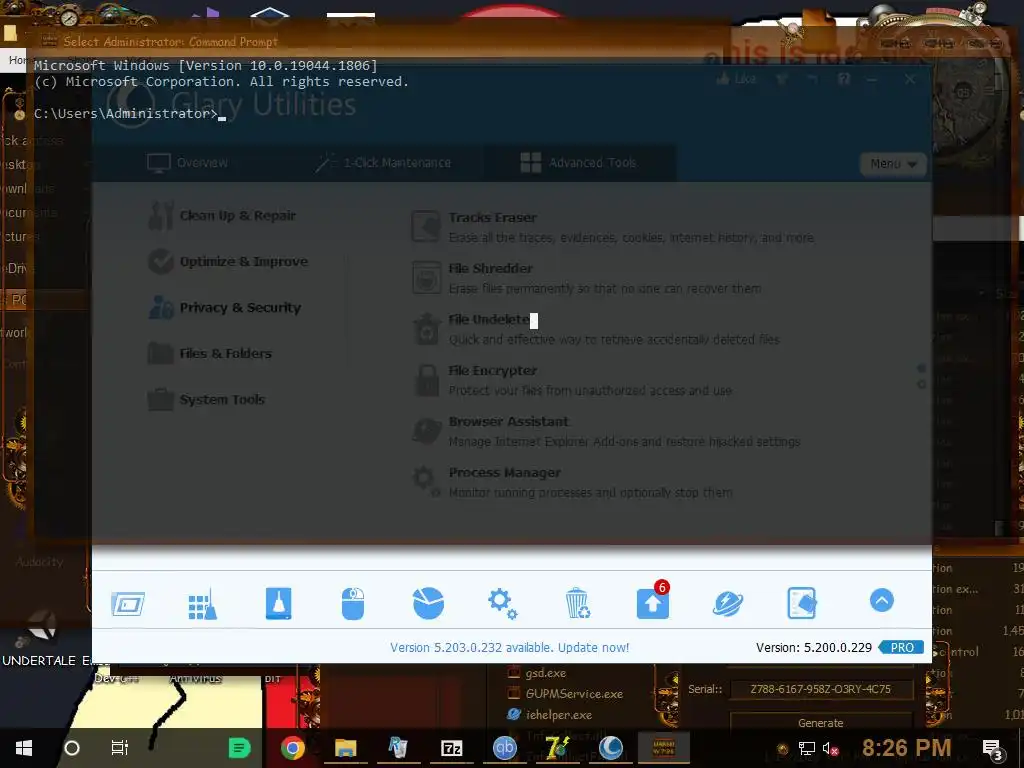Open Task View from the taskbar
Screen dimensions: 1024x768
[120, 748]
